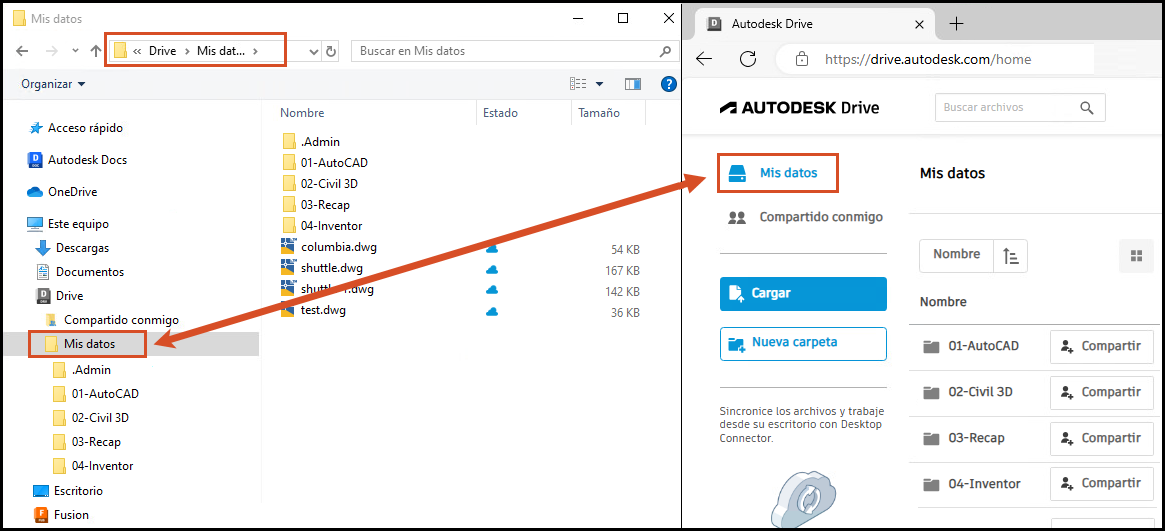The height and width of the screenshot is (531, 1165).
Task: Toggle the Explorer preview pane
Action: 633,84
